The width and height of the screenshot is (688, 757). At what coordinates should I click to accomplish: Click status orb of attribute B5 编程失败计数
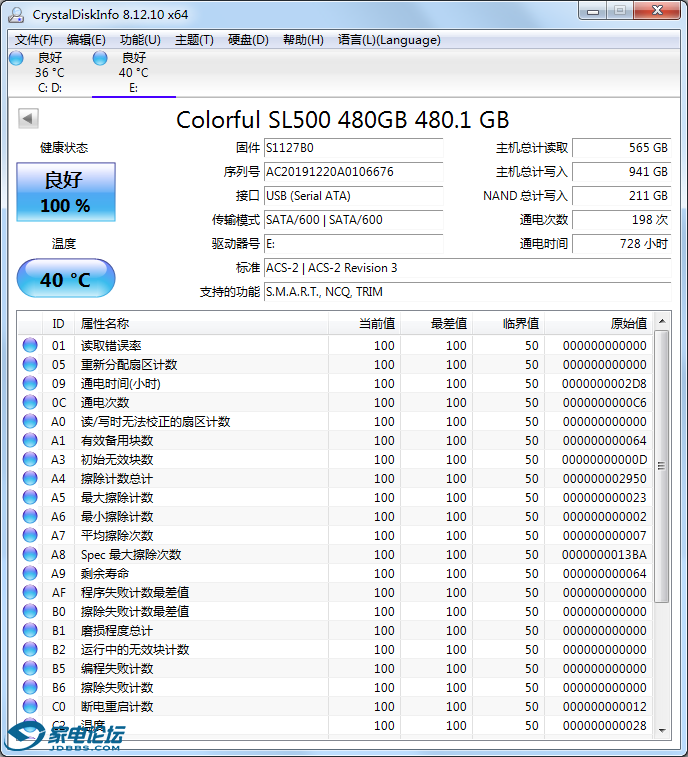pyautogui.click(x=30, y=668)
